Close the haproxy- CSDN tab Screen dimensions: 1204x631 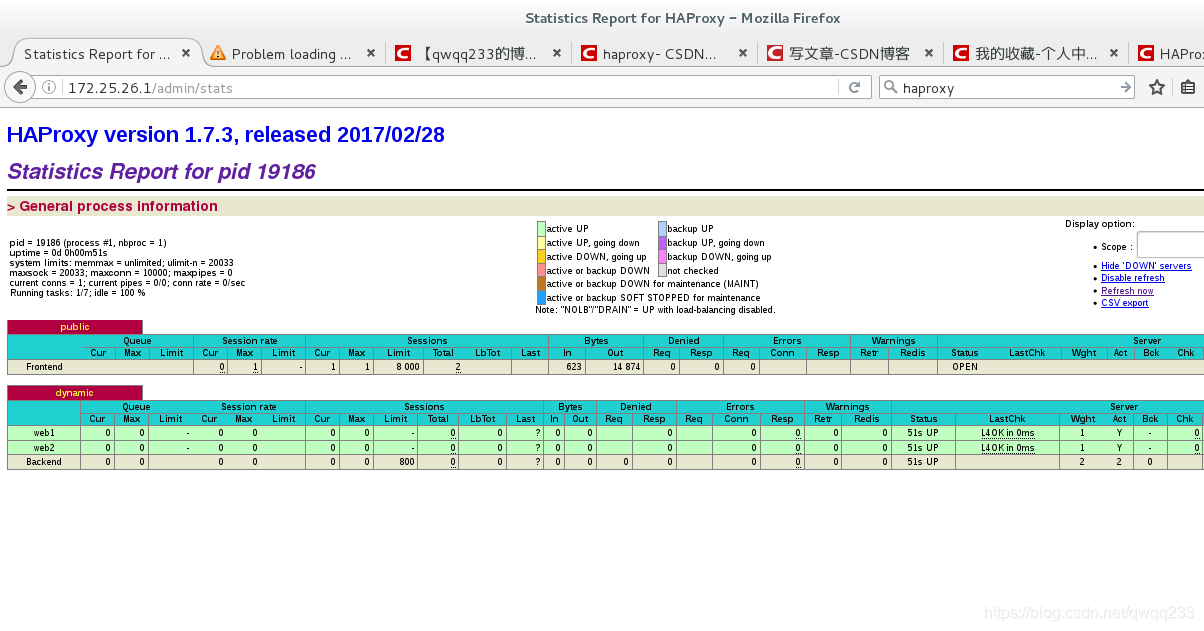(x=743, y=54)
